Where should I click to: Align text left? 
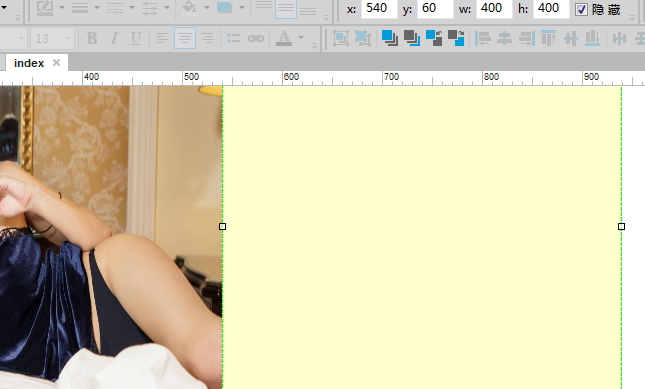[x=162, y=39]
